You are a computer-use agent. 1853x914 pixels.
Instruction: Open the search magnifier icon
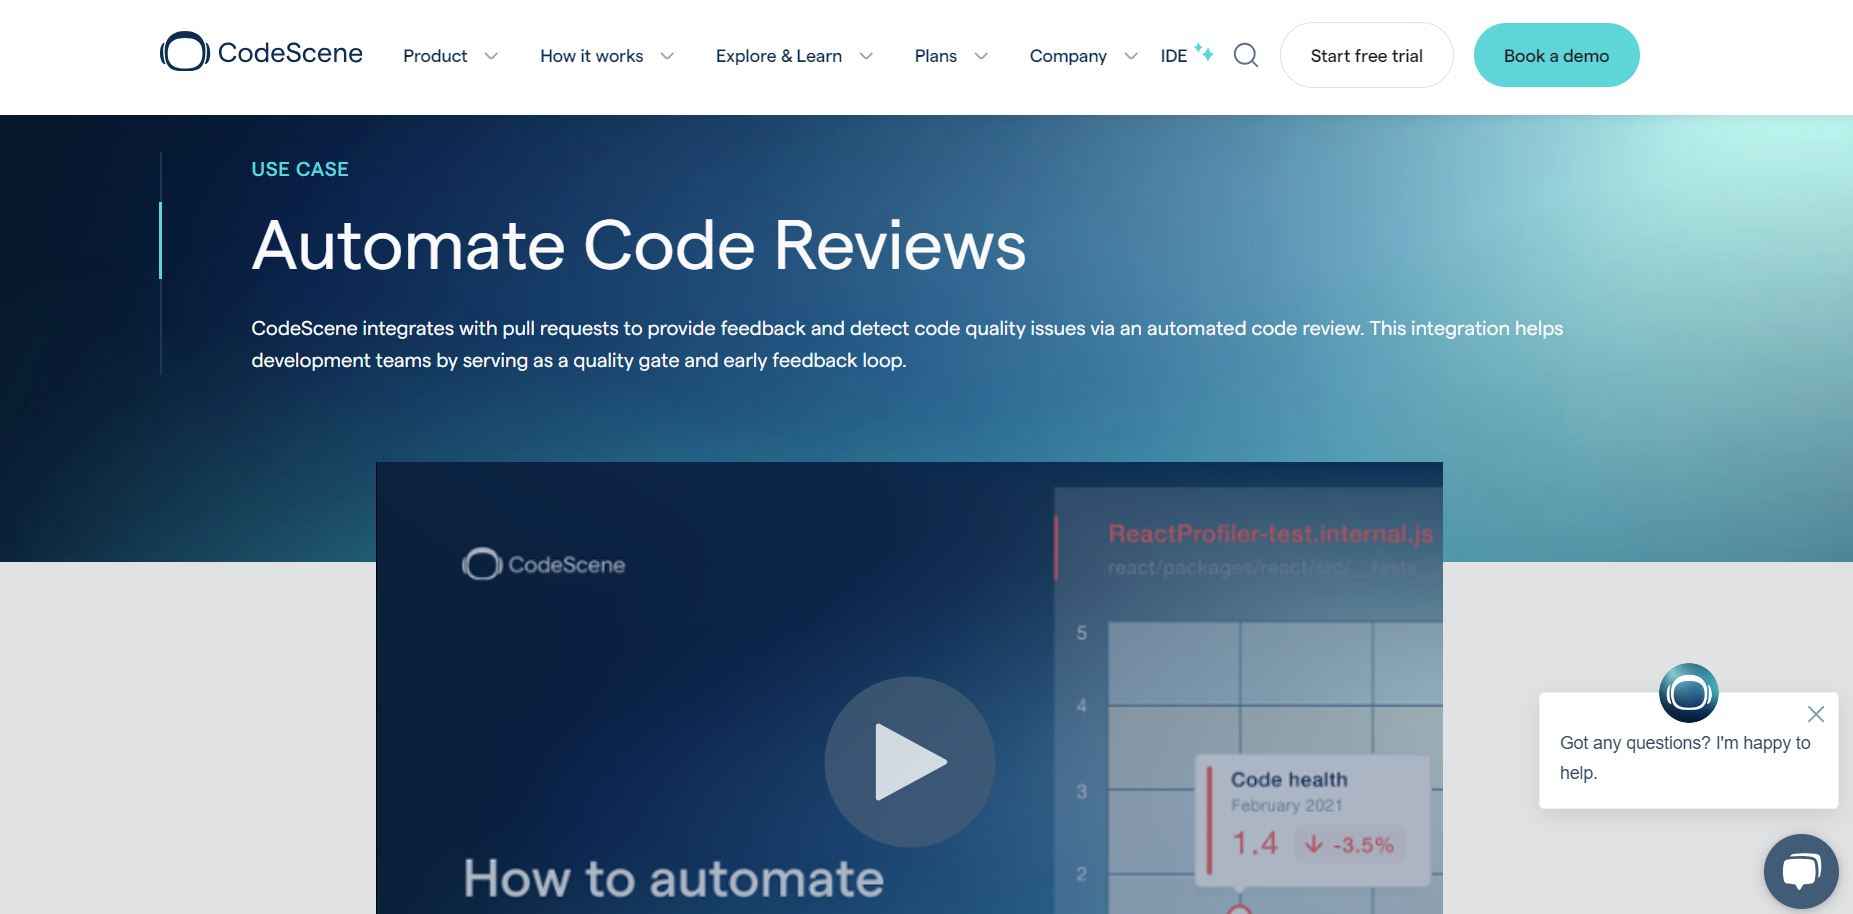point(1245,55)
